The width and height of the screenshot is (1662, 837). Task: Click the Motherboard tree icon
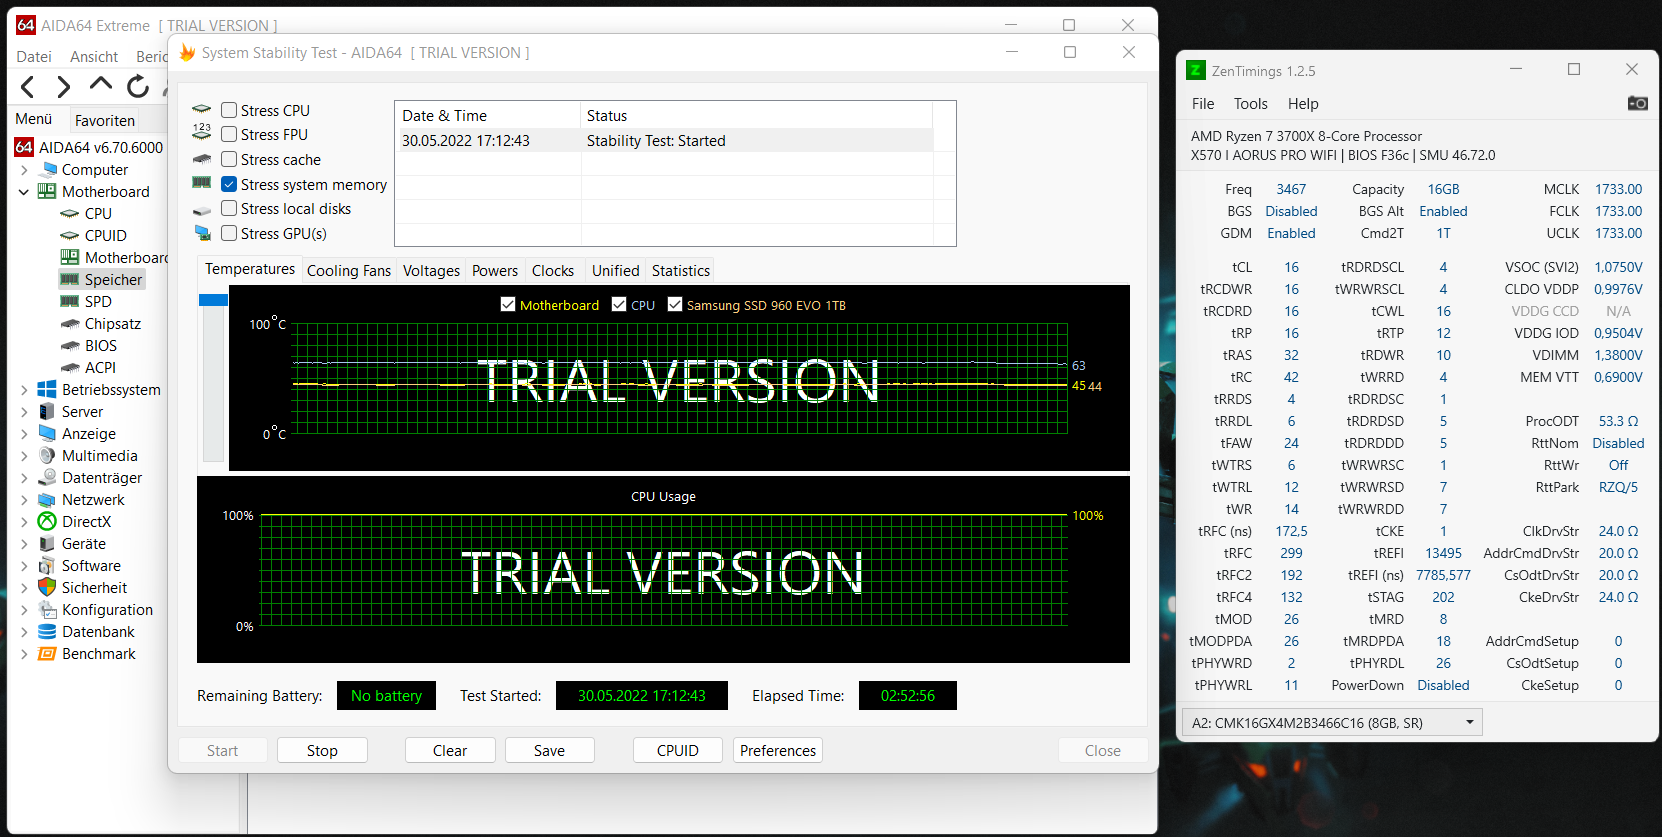click(47, 191)
